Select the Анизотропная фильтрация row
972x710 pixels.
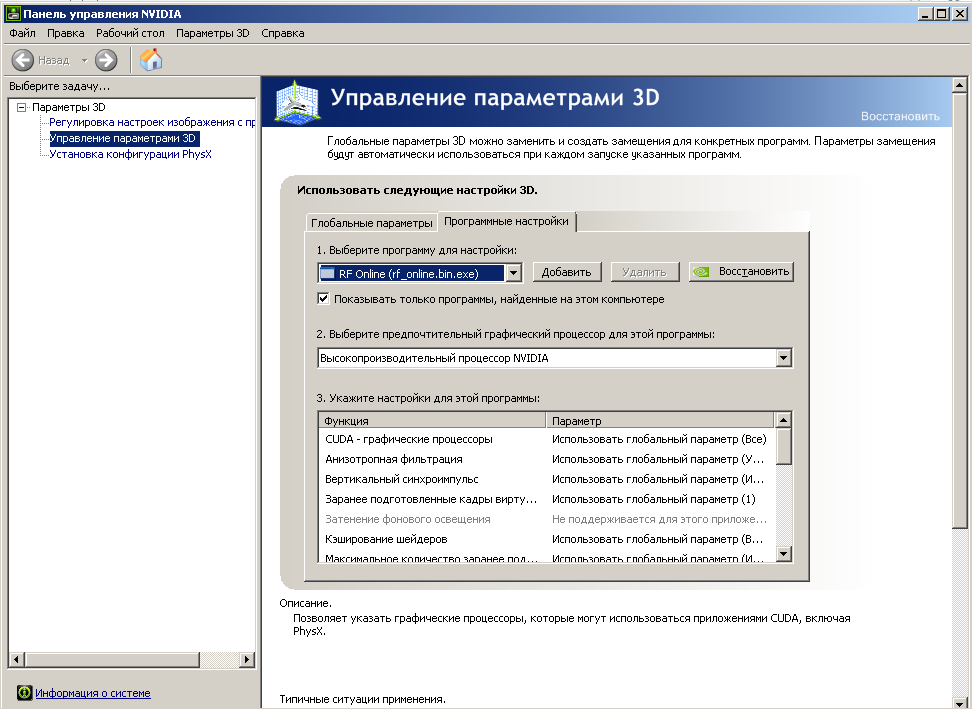[x=546, y=459]
